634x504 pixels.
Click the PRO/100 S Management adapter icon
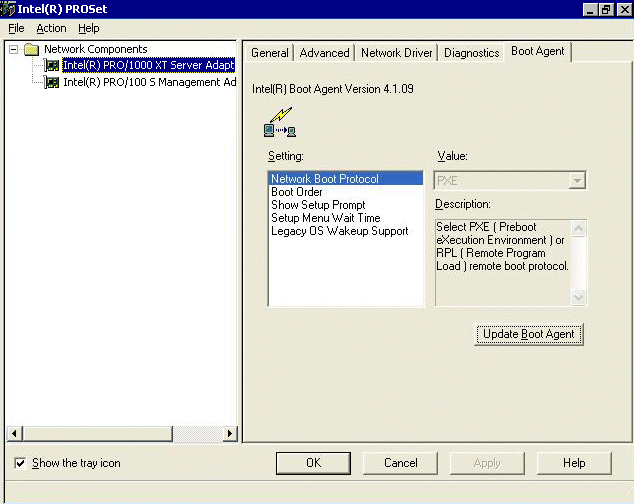(x=52, y=83)
